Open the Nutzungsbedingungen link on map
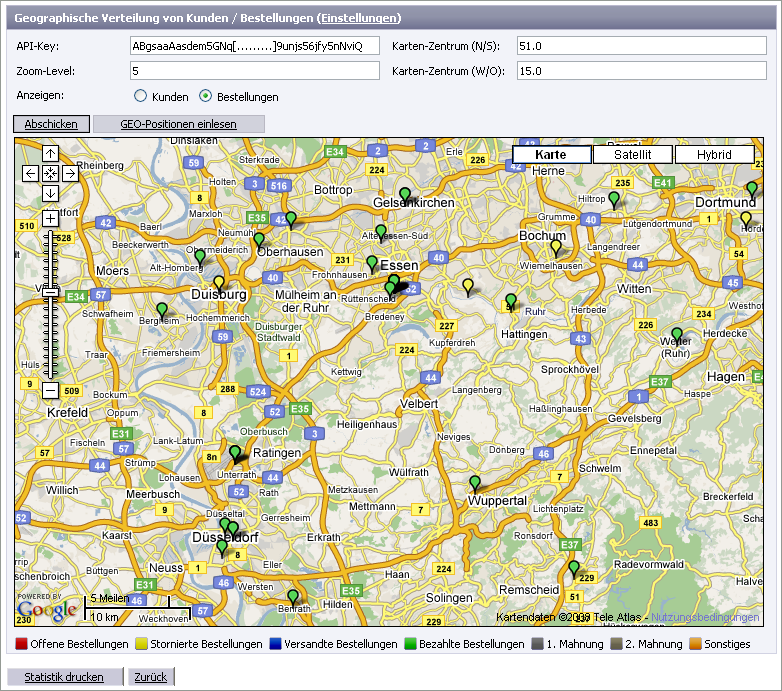The height and width of the screenshot is (691, 782). (705, 617)
